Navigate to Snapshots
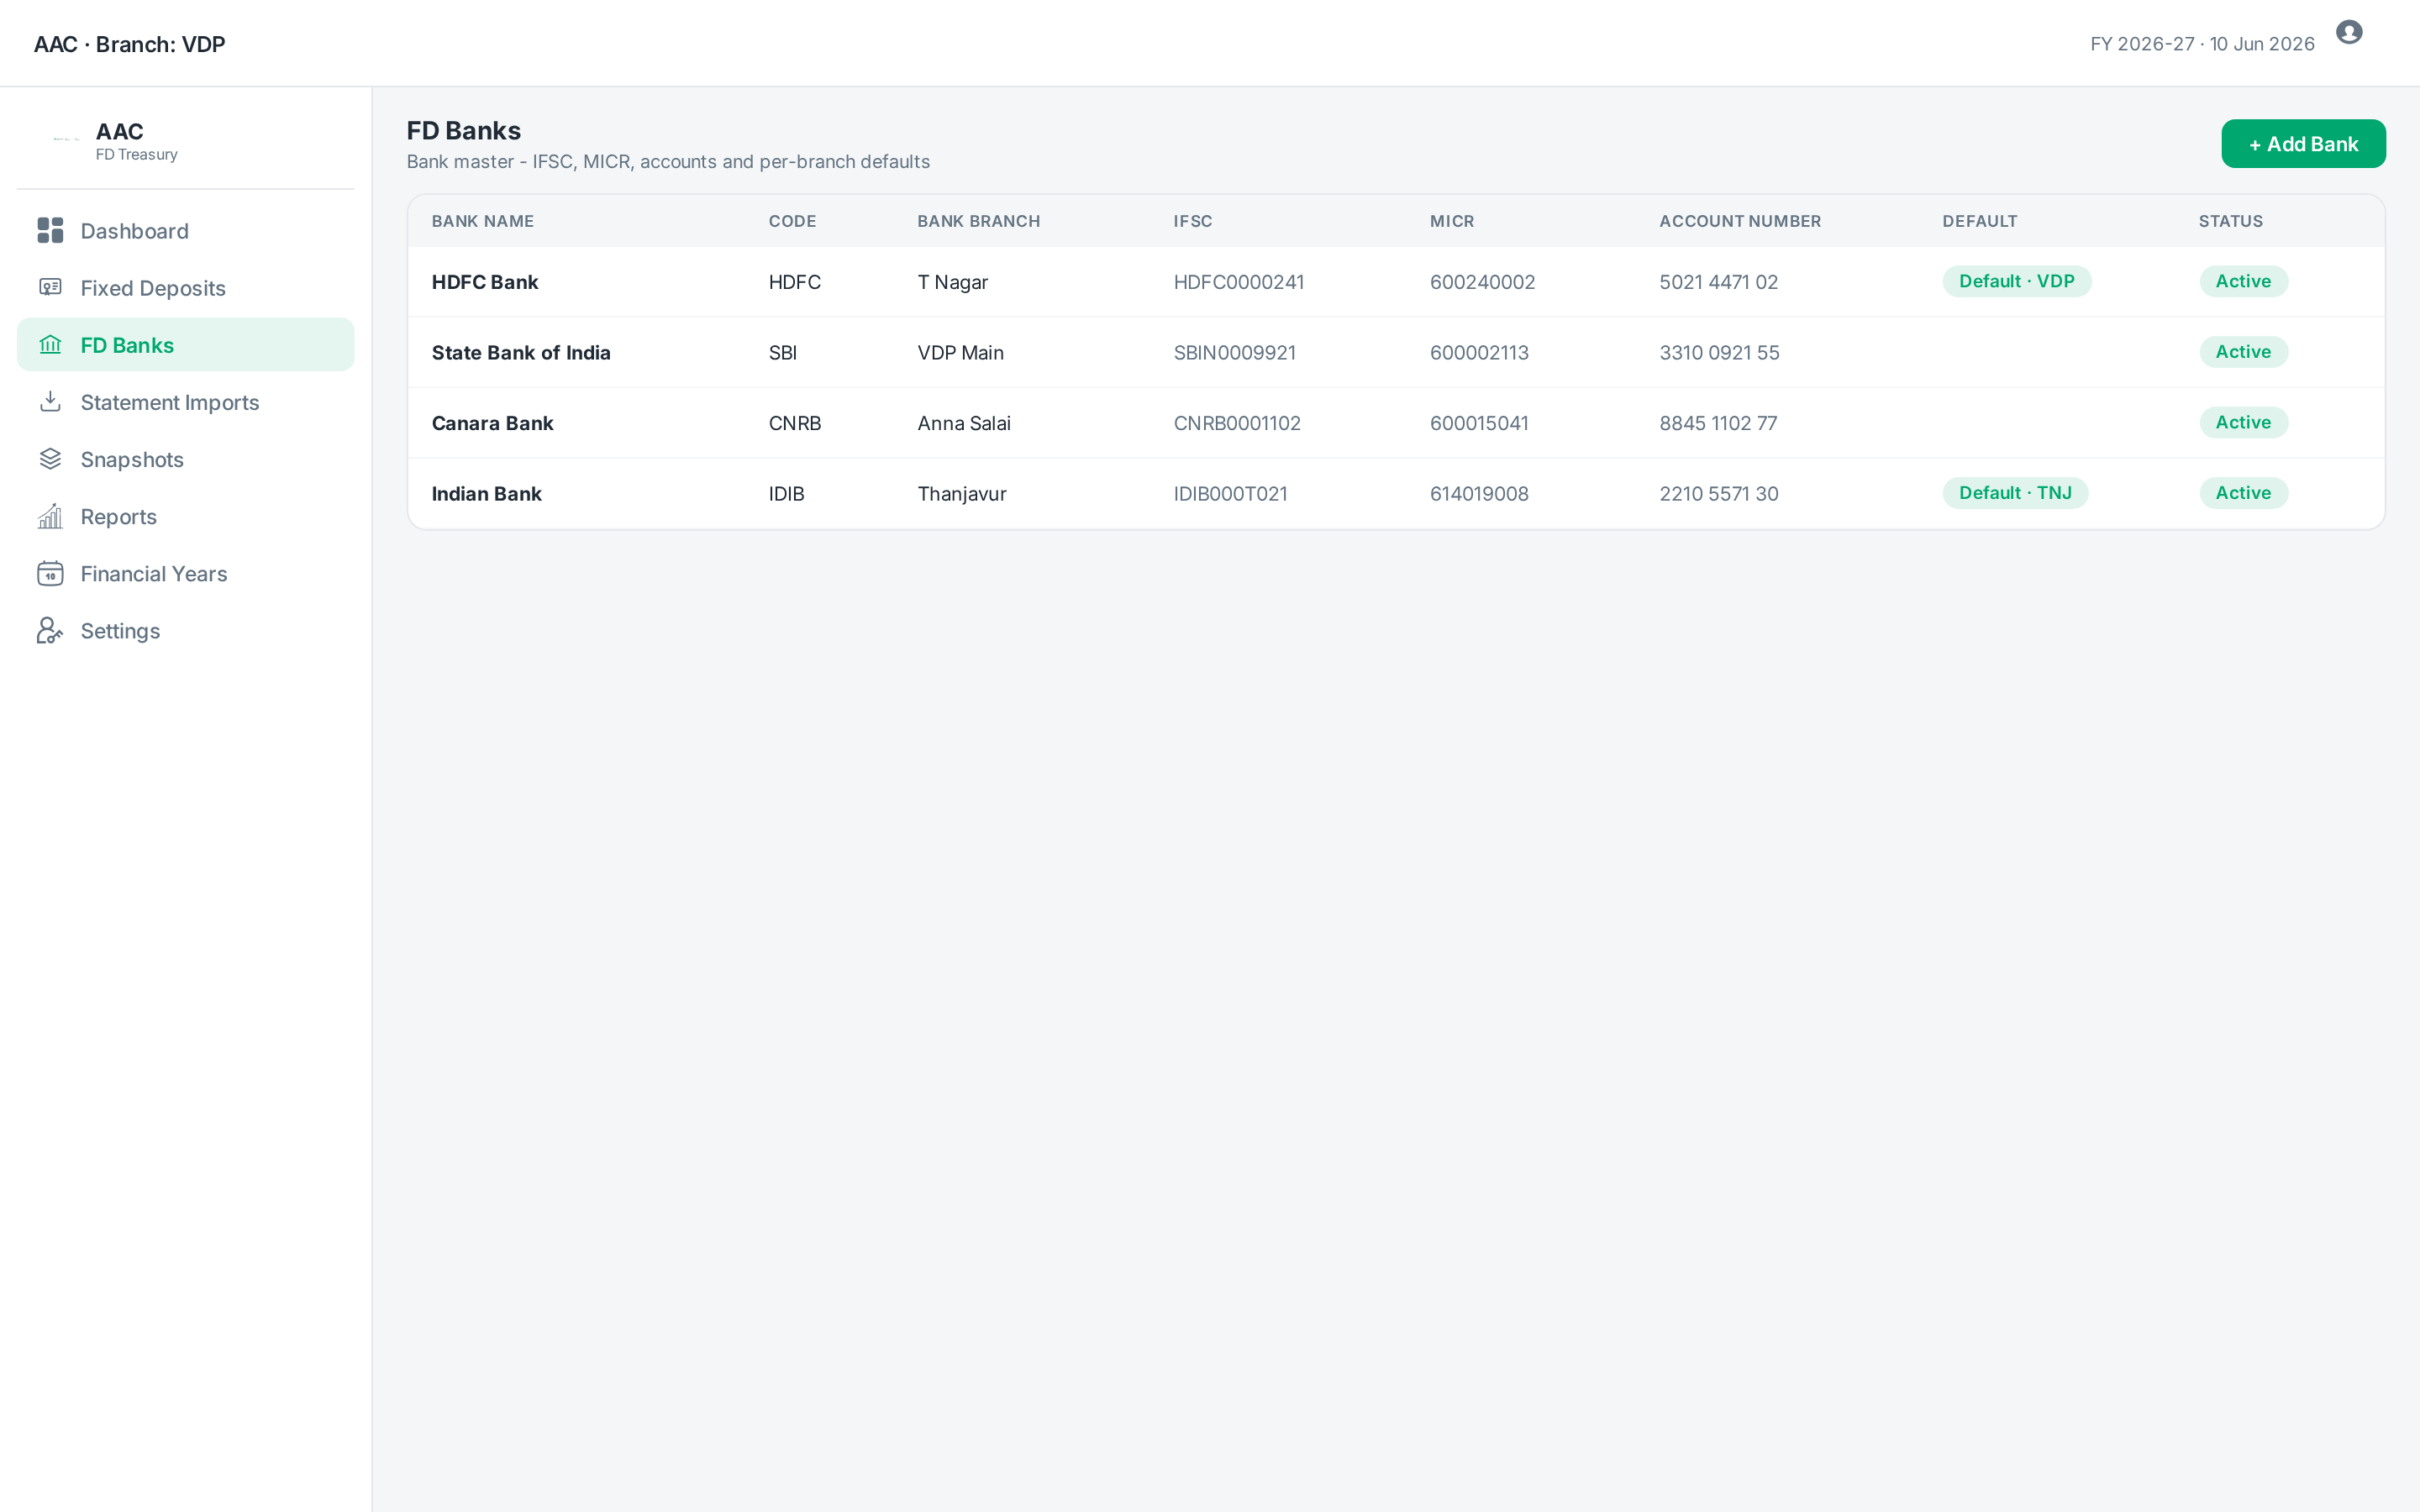The image size is (2420, 1512). click(x=186, y=459)
